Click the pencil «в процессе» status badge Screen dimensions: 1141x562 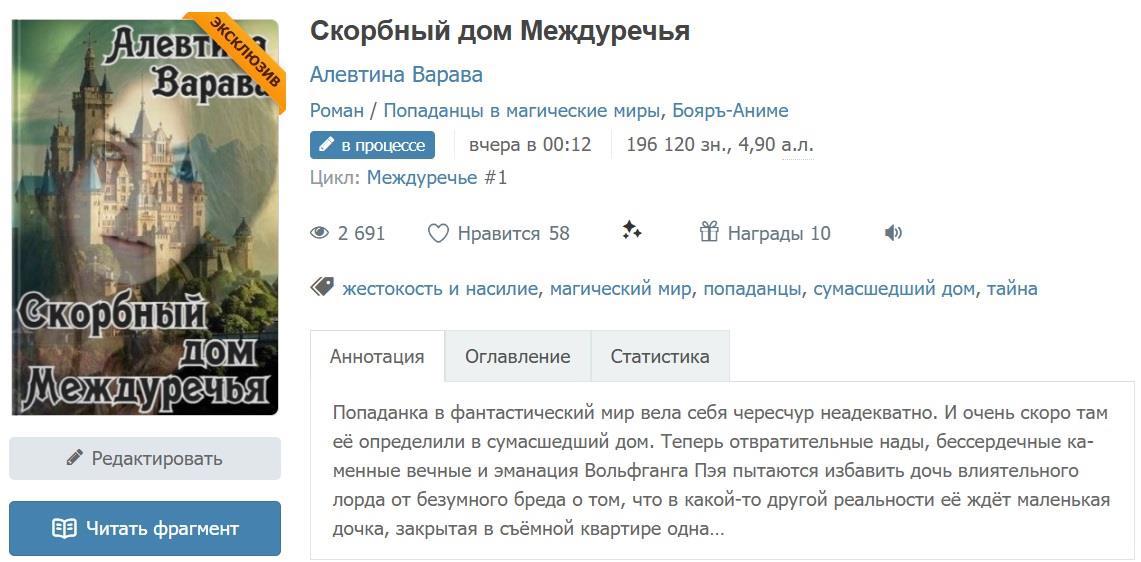(x=372, y=145)
